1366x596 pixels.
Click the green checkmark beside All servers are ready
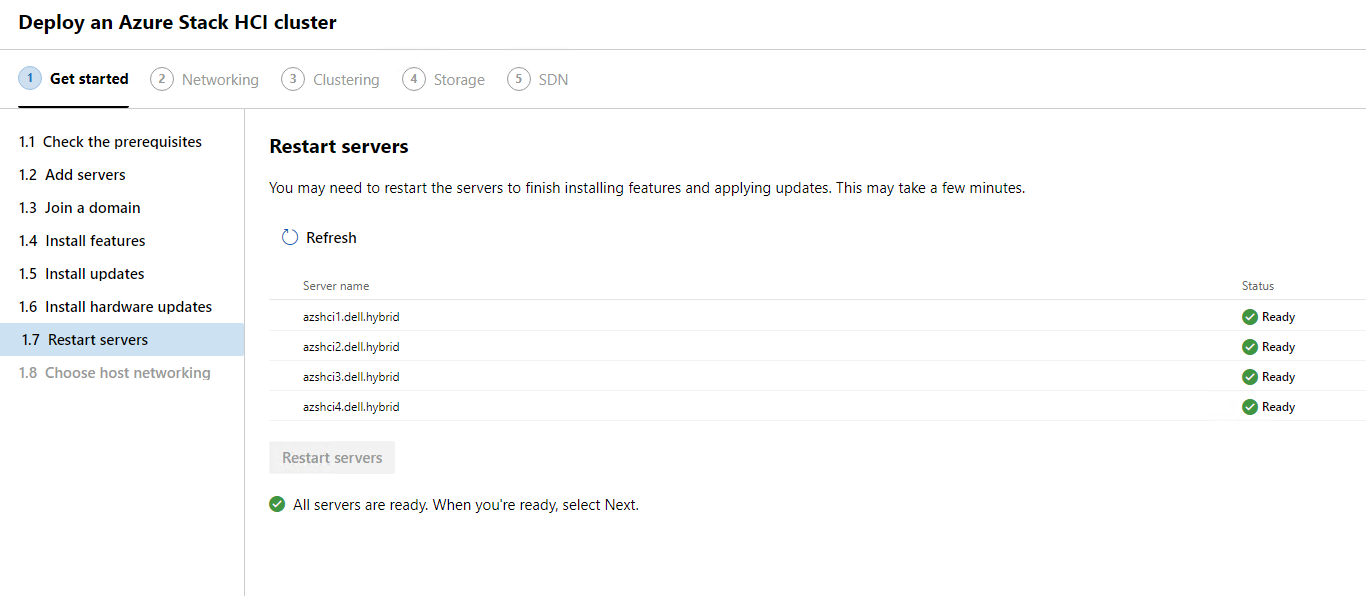[x=277, y=505]
